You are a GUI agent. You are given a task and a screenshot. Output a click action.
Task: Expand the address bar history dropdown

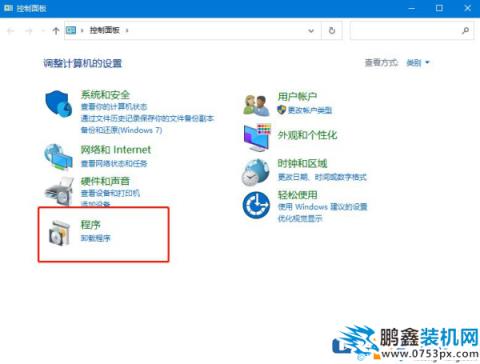311,31
